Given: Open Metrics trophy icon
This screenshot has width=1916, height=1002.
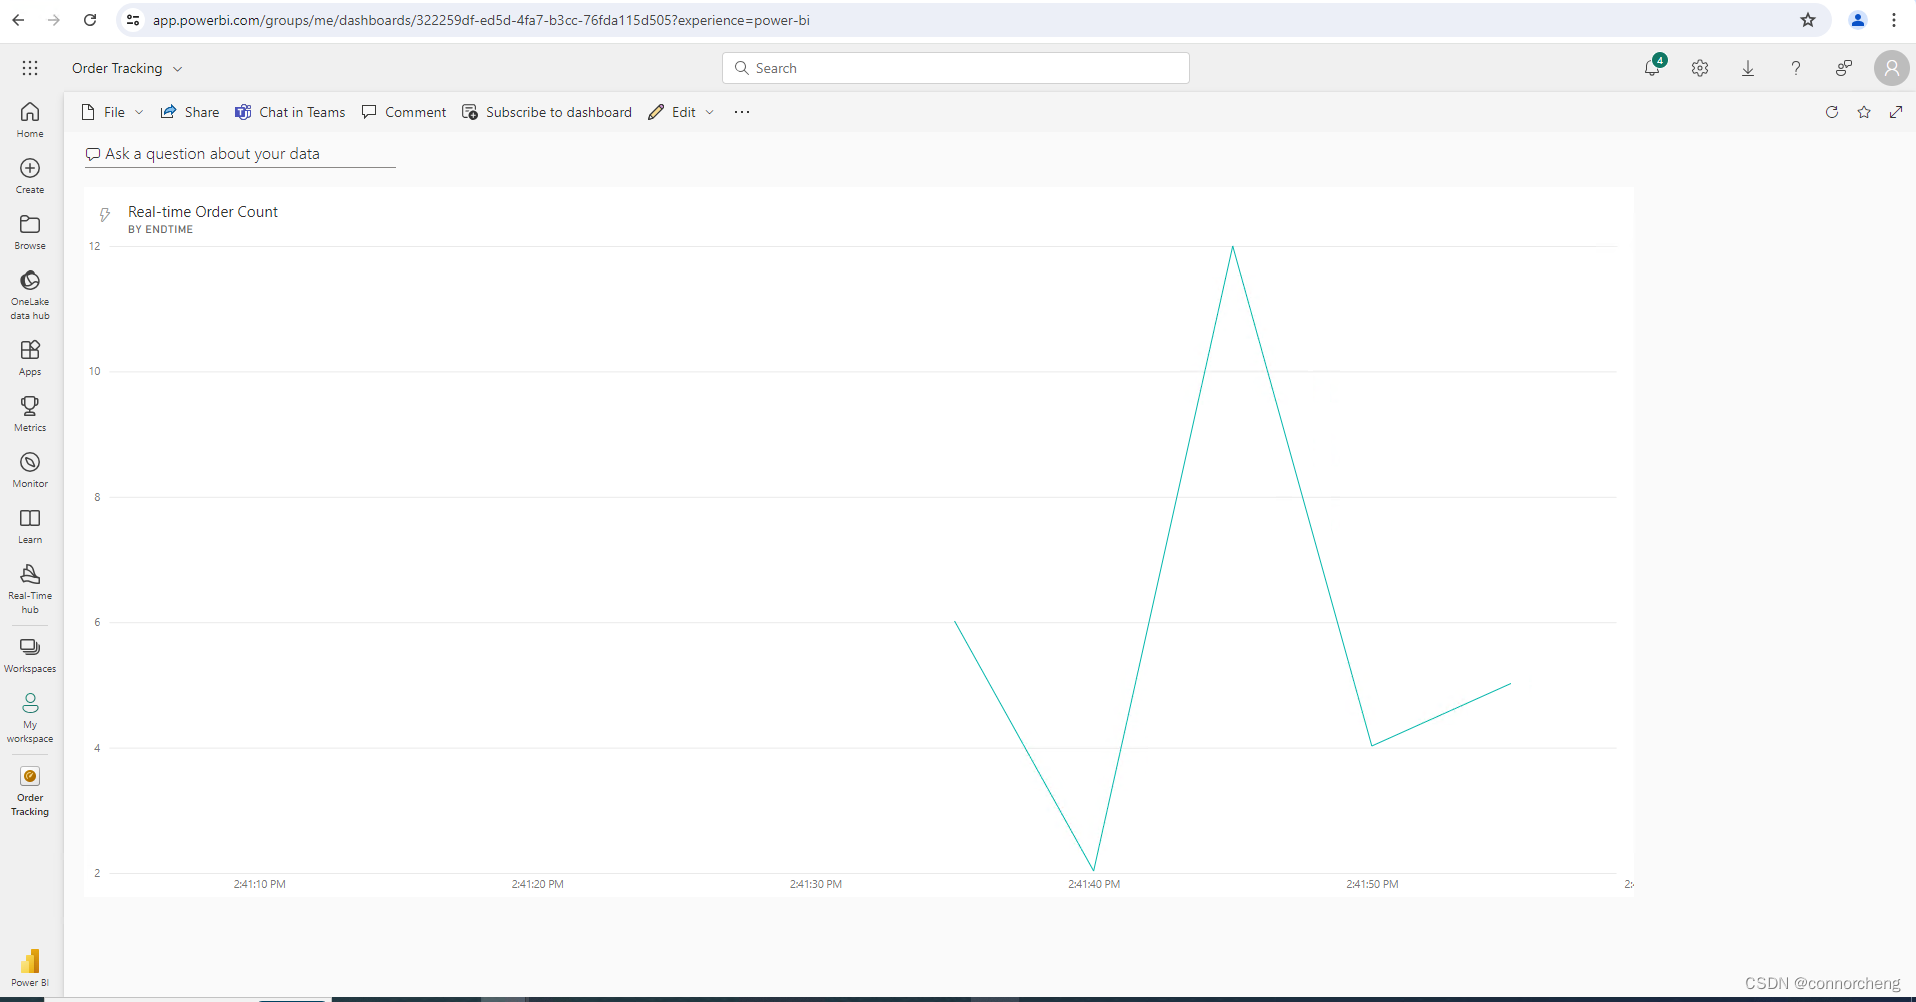Looking at the screenshot, I should pyautogui.click(x=30, y=413).
